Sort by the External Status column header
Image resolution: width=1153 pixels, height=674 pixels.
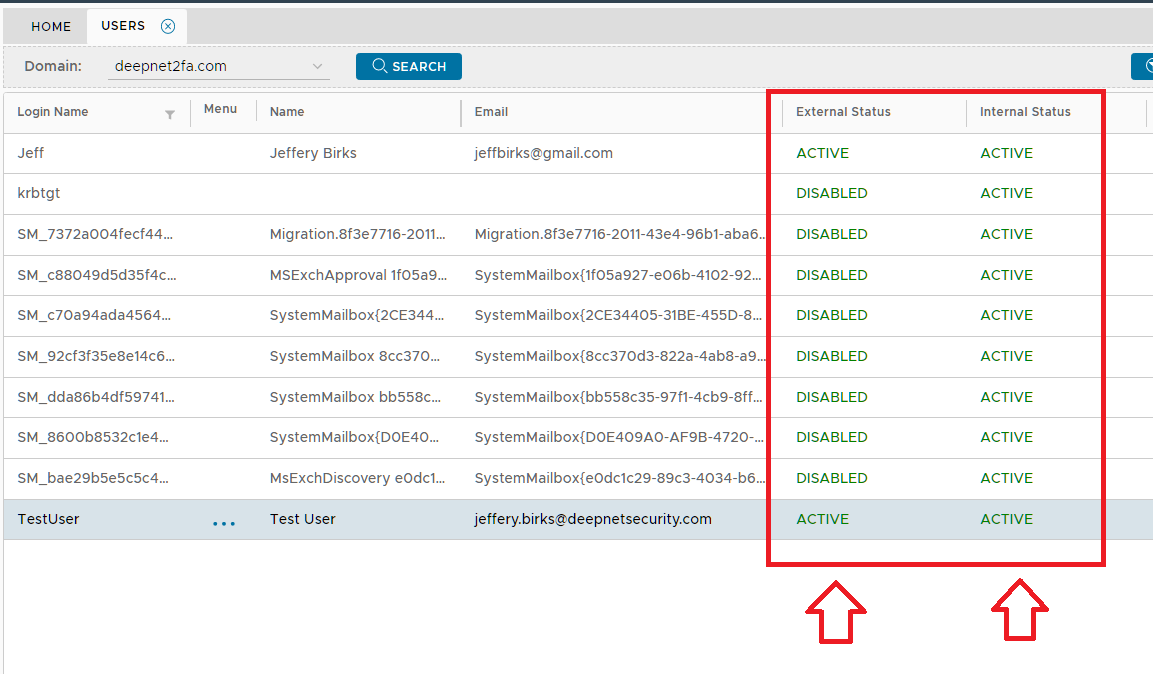coord(843,112)
